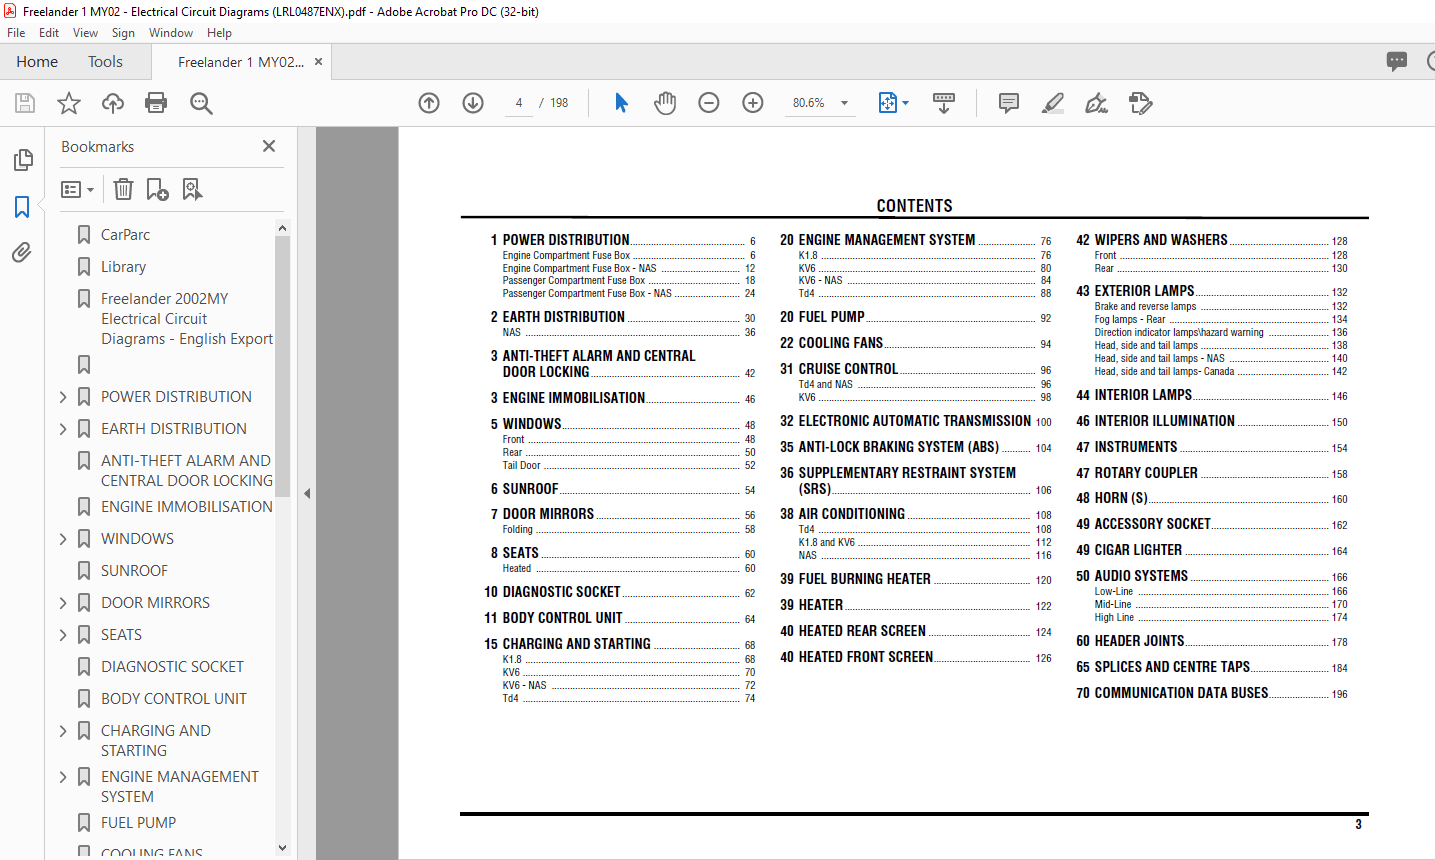Expand WINDOWS bookmark

click(x=63, y=539)
